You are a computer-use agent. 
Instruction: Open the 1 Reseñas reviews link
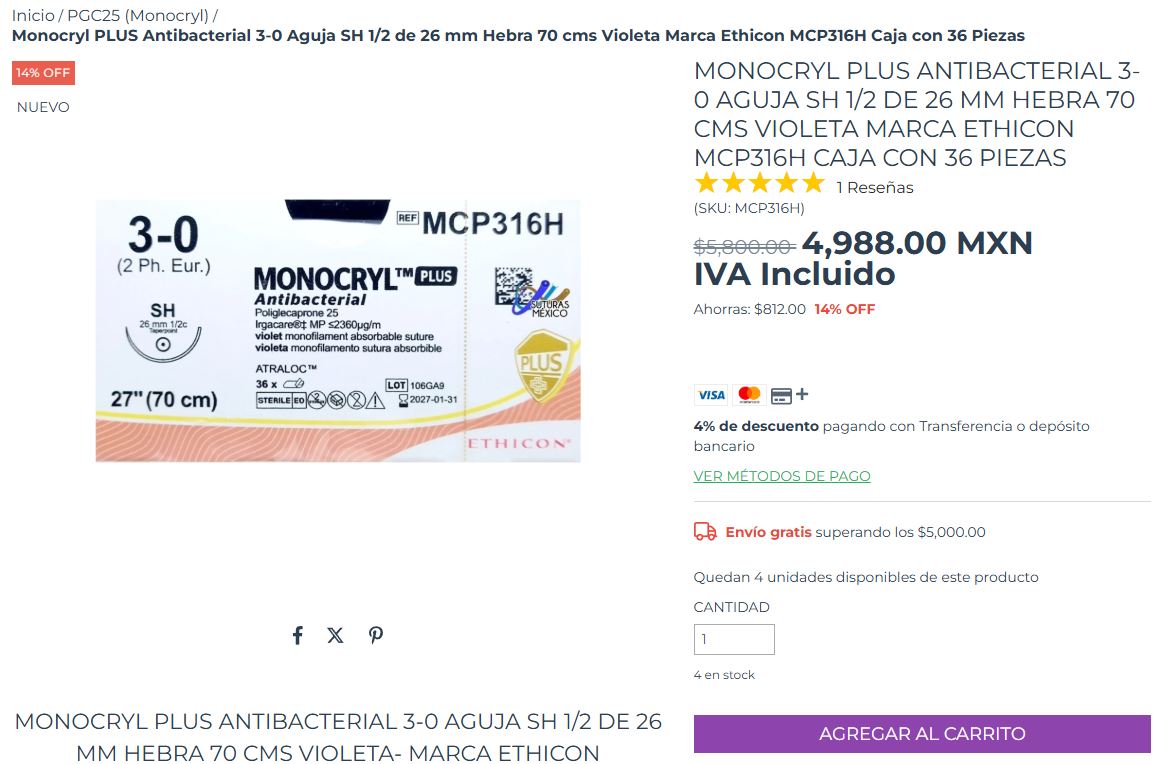[x=874, y=188]
